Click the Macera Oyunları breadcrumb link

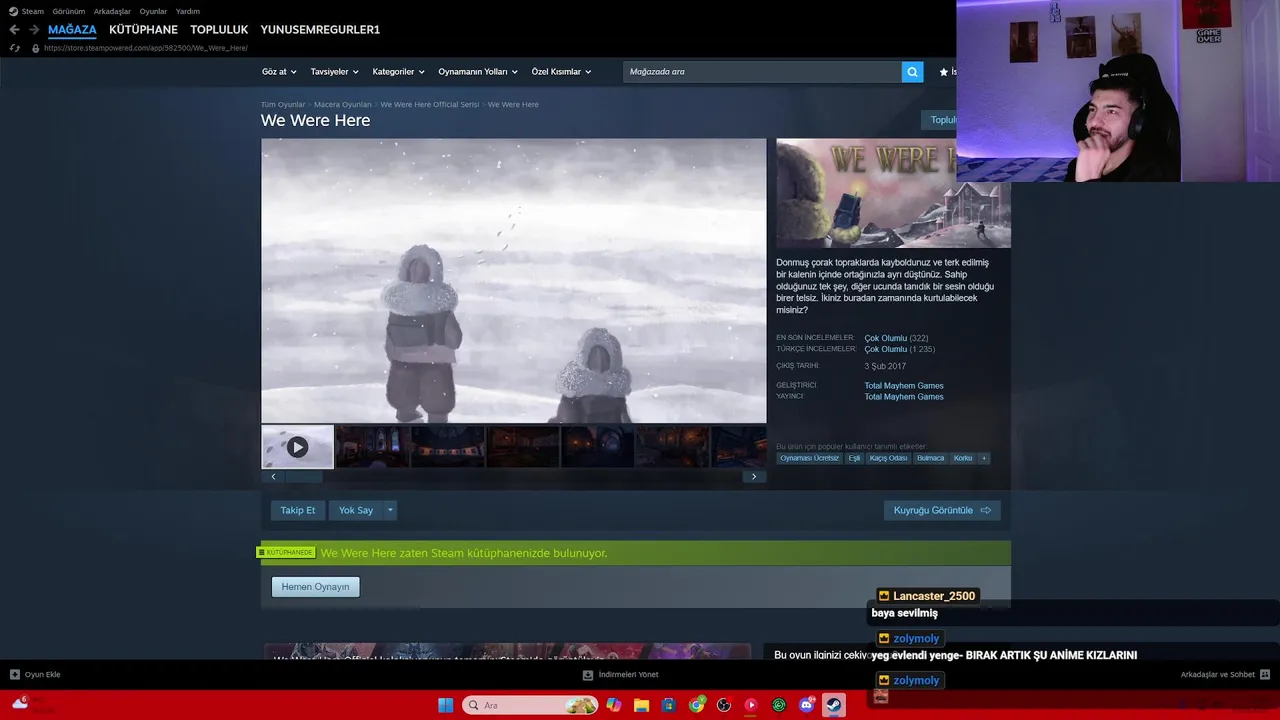(x=343, y=104)
